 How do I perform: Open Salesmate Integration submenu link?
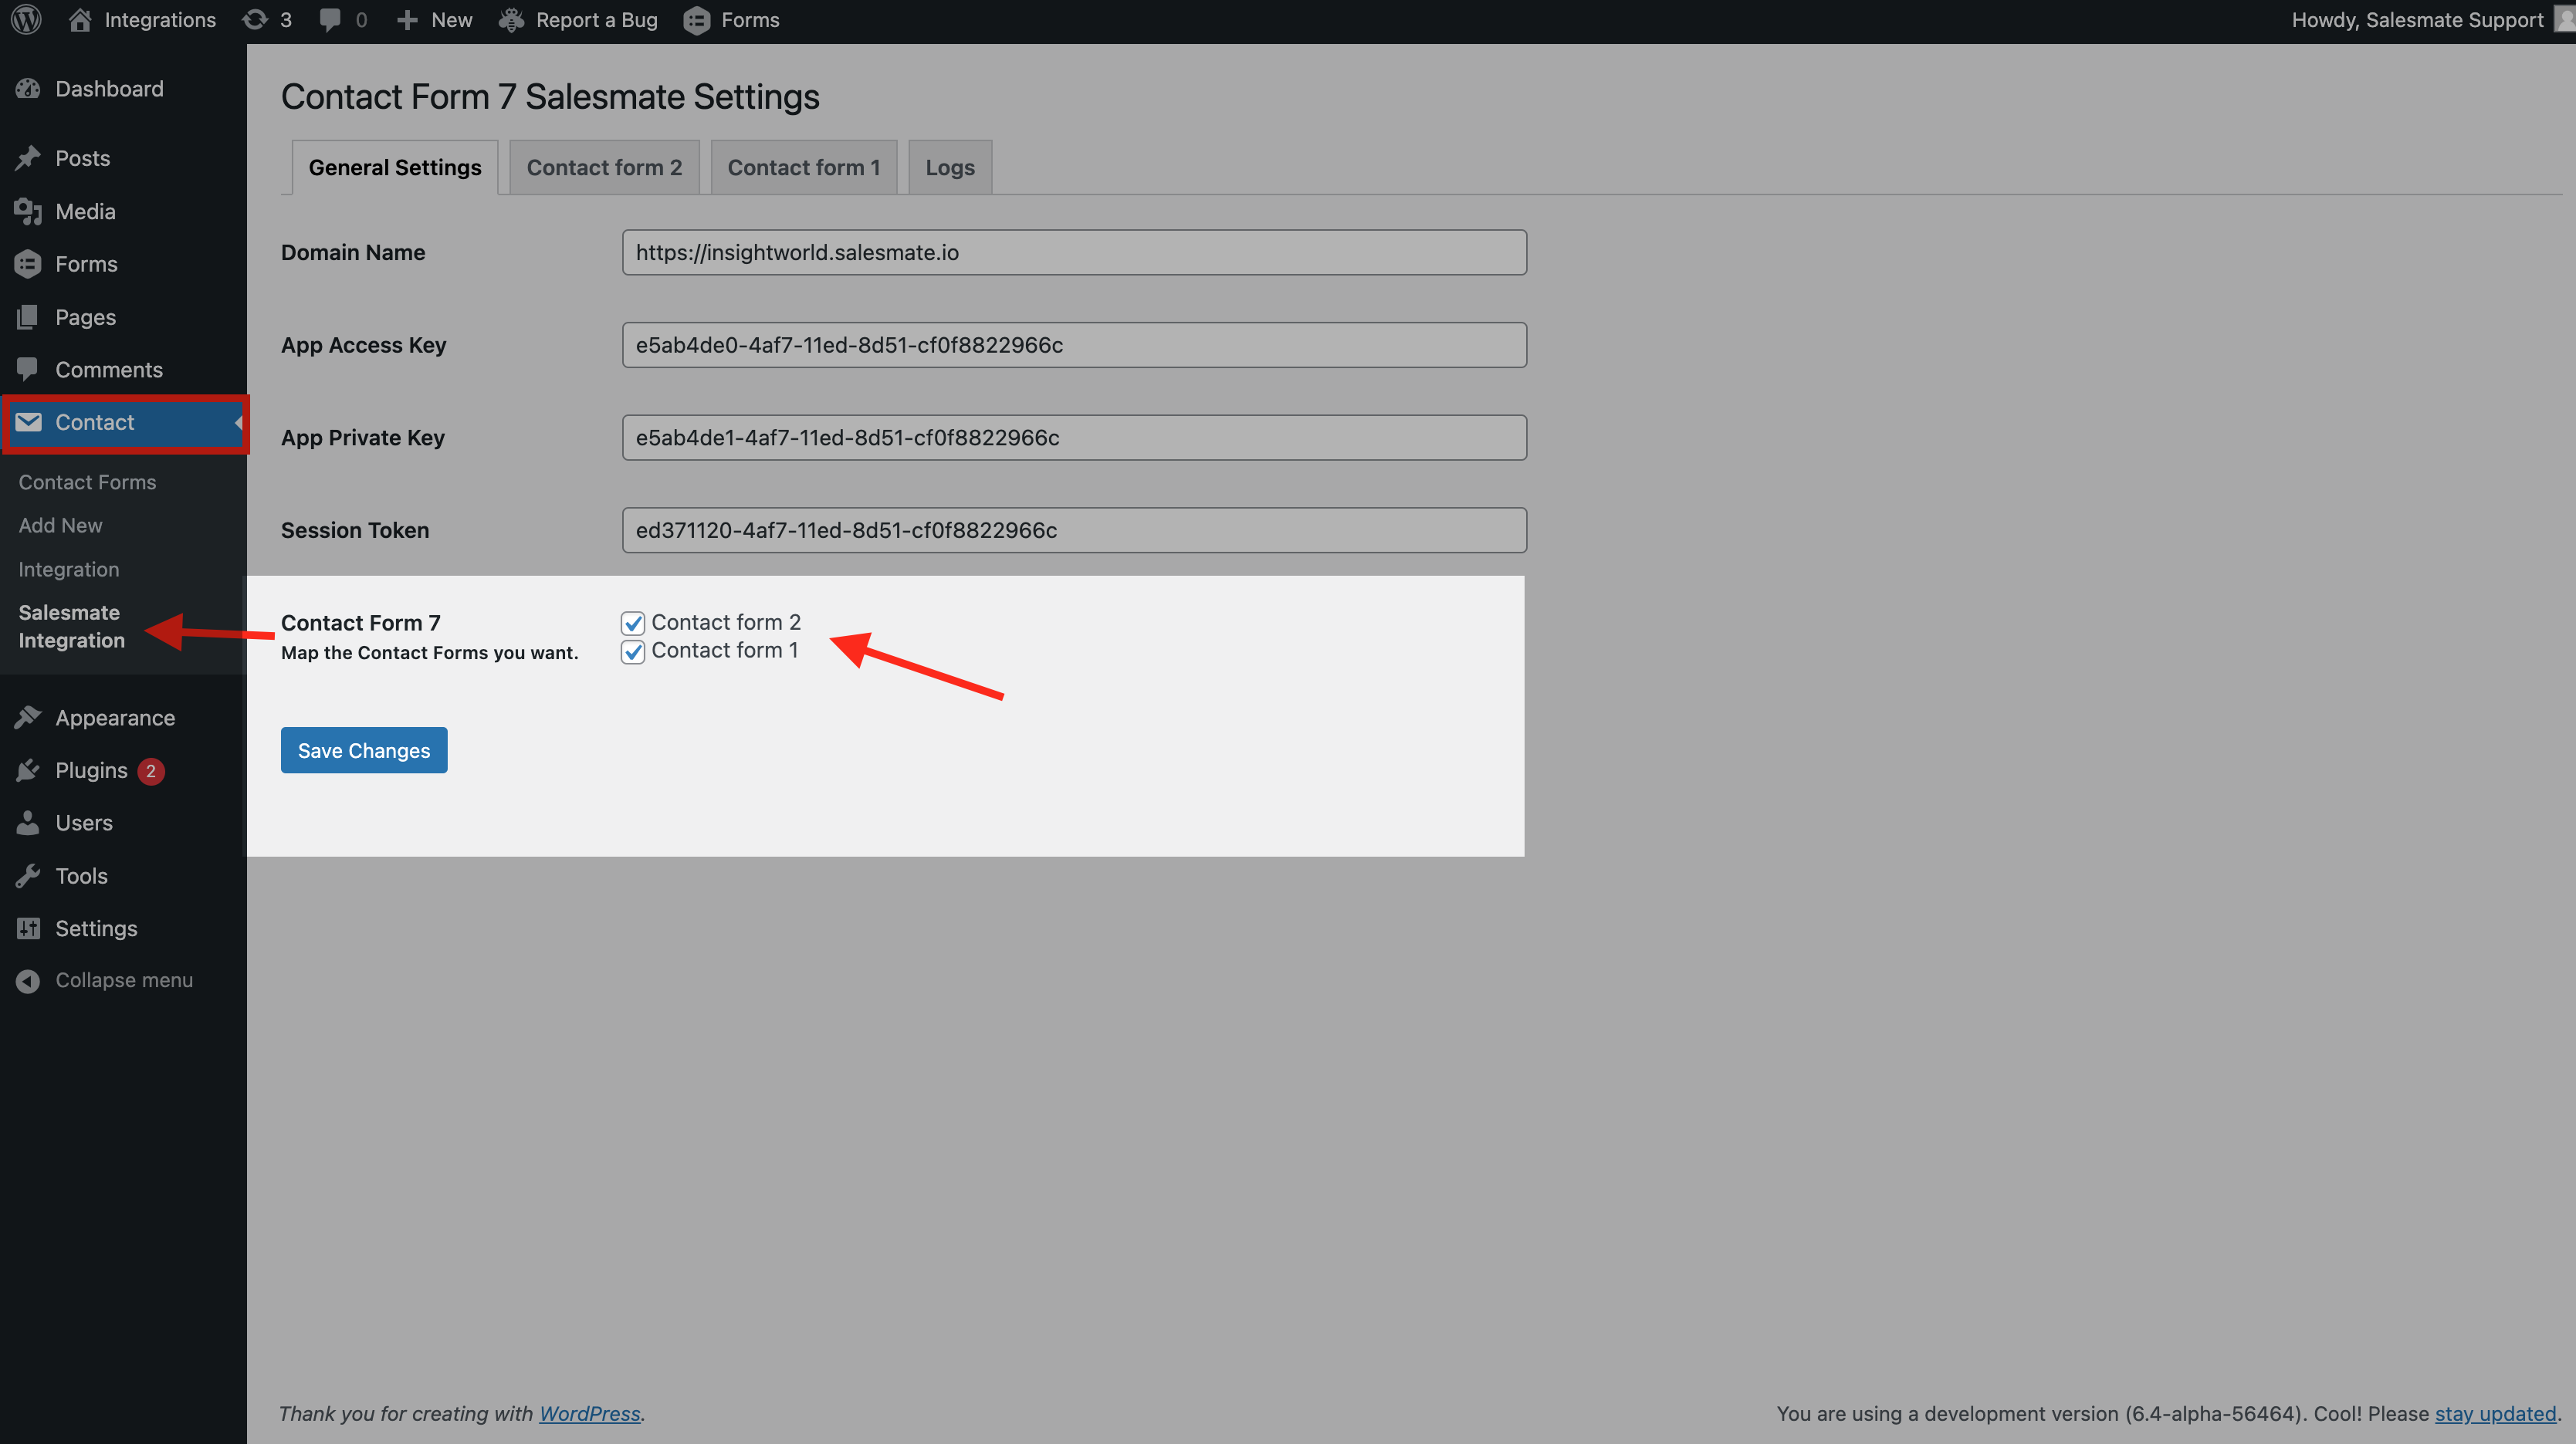71,626
